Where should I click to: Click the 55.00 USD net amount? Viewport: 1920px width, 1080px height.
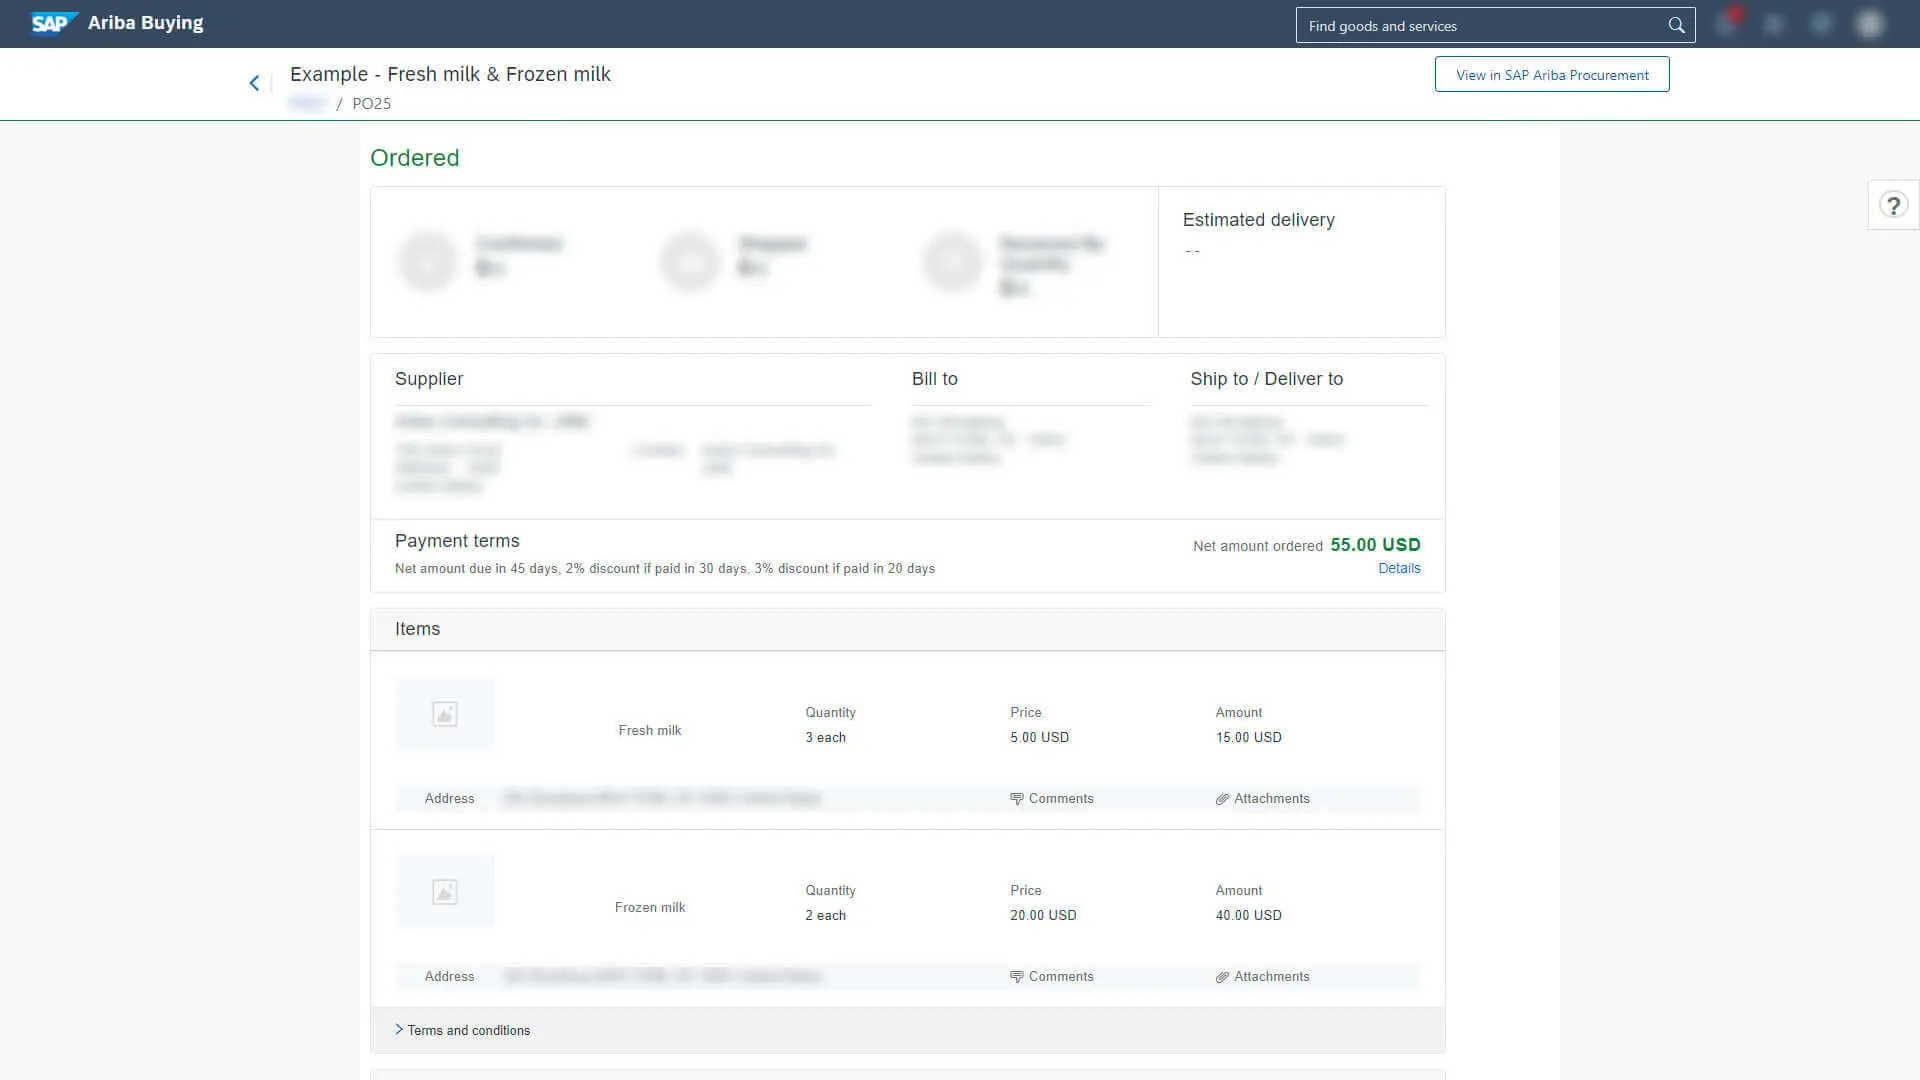[x=1375, y=545]
